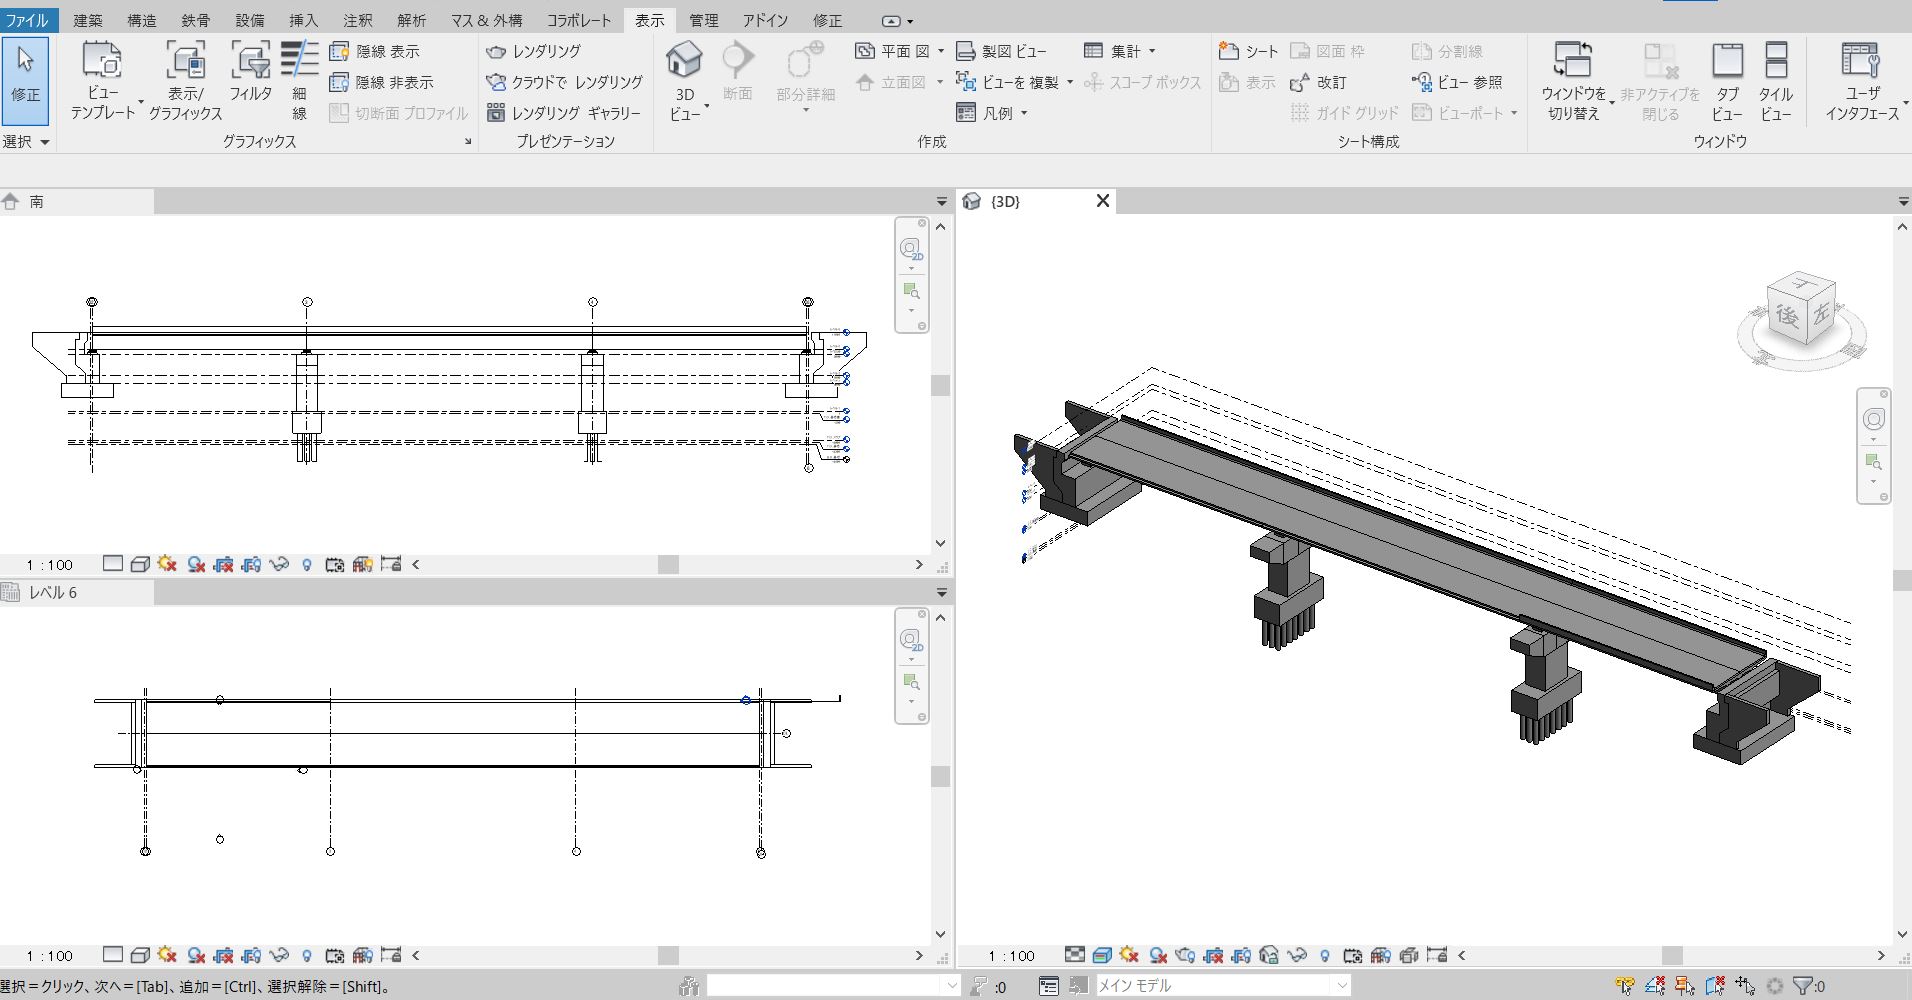
Task: Toggle shadows in the 3D view control bar
Action: [1158, 956]
